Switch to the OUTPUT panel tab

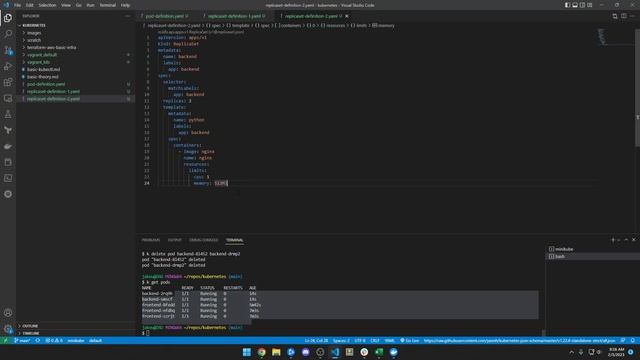click(x=174, y=240)
